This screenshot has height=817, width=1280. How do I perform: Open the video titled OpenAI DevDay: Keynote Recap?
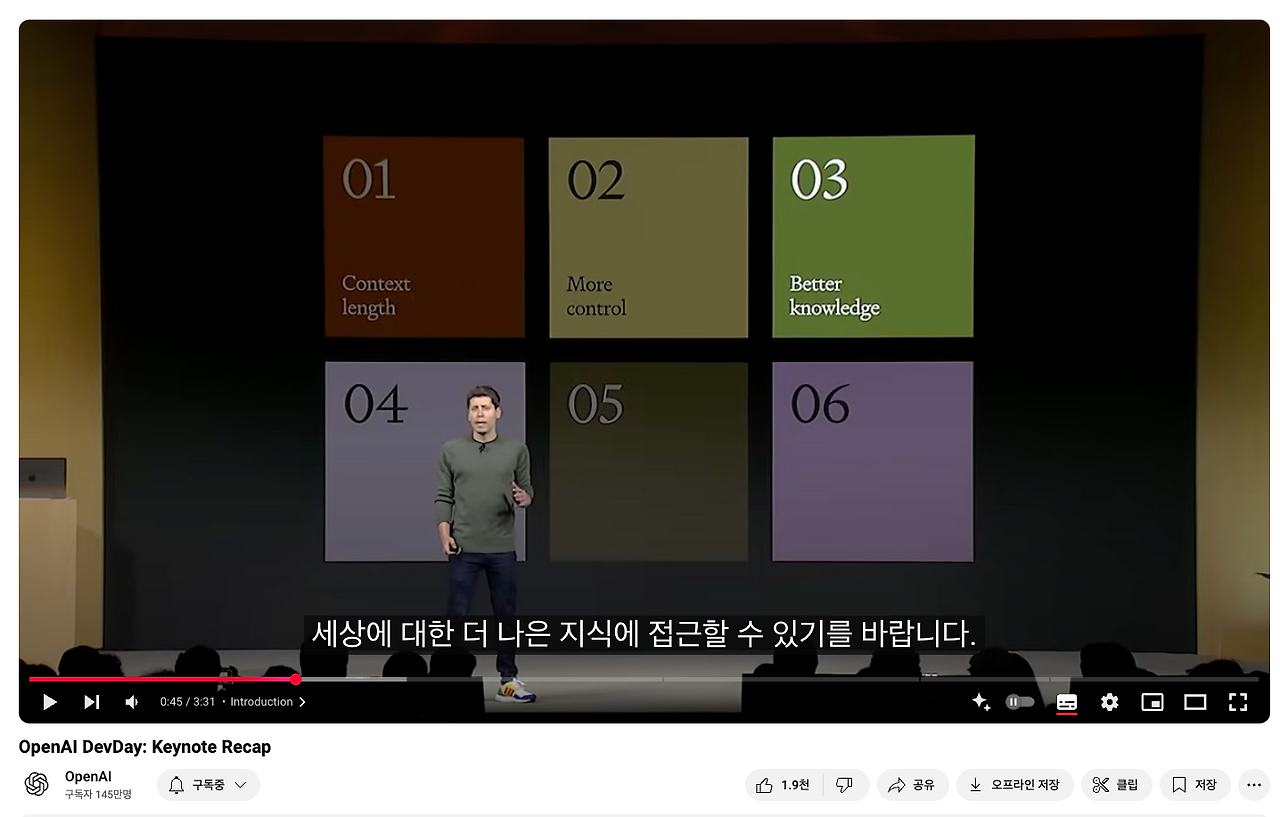pos(144,746)
